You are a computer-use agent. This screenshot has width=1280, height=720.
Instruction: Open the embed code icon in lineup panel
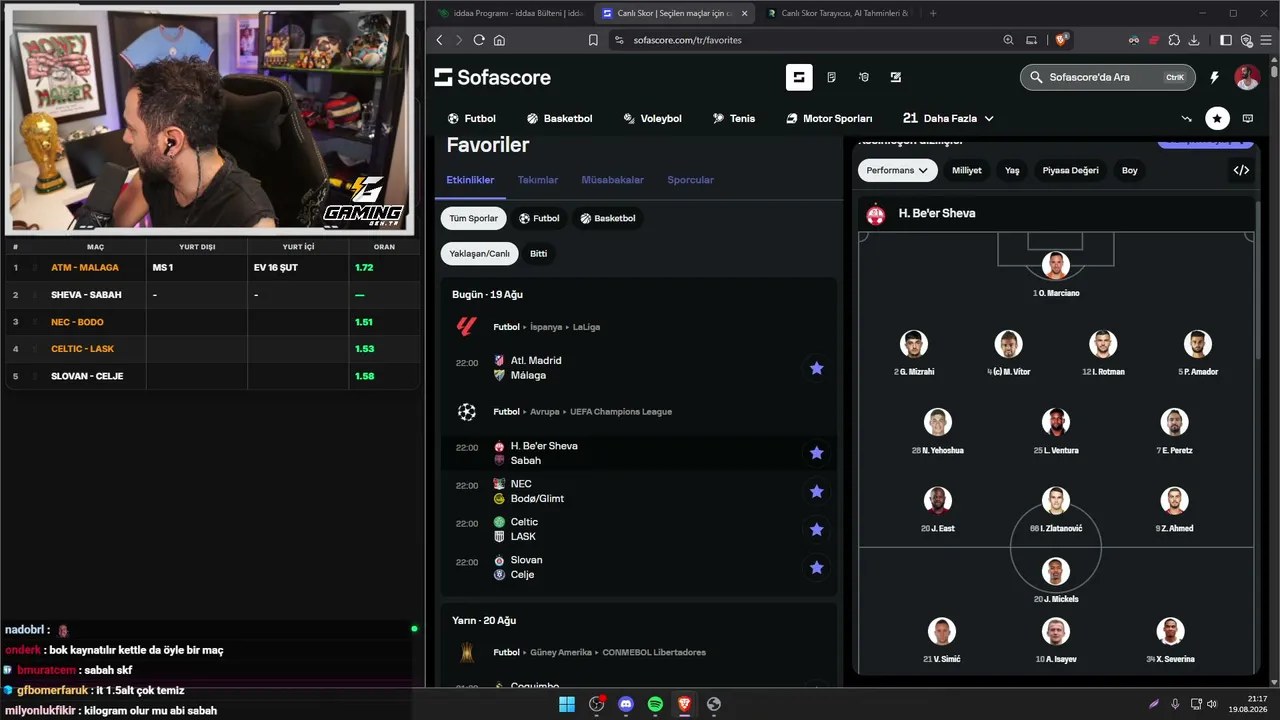pyautogui.click(x=1241, y=170)
